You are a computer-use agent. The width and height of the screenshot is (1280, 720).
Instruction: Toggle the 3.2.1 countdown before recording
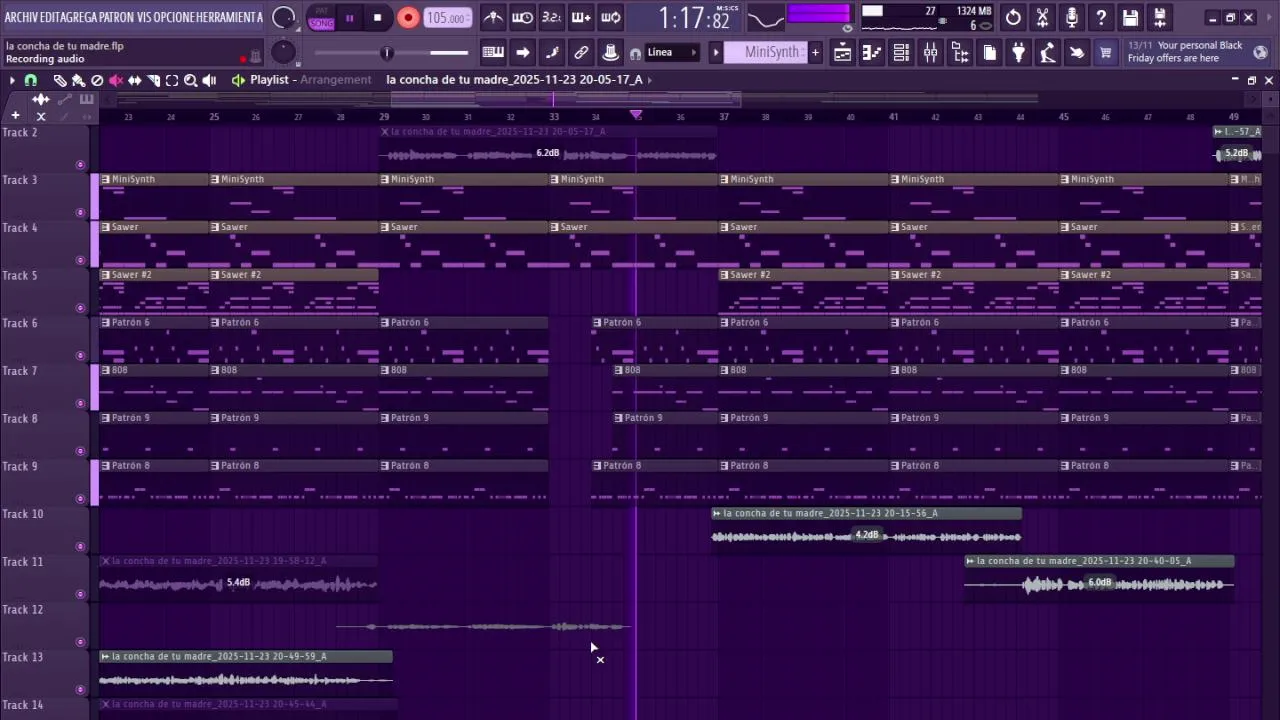tap(551, 18)
